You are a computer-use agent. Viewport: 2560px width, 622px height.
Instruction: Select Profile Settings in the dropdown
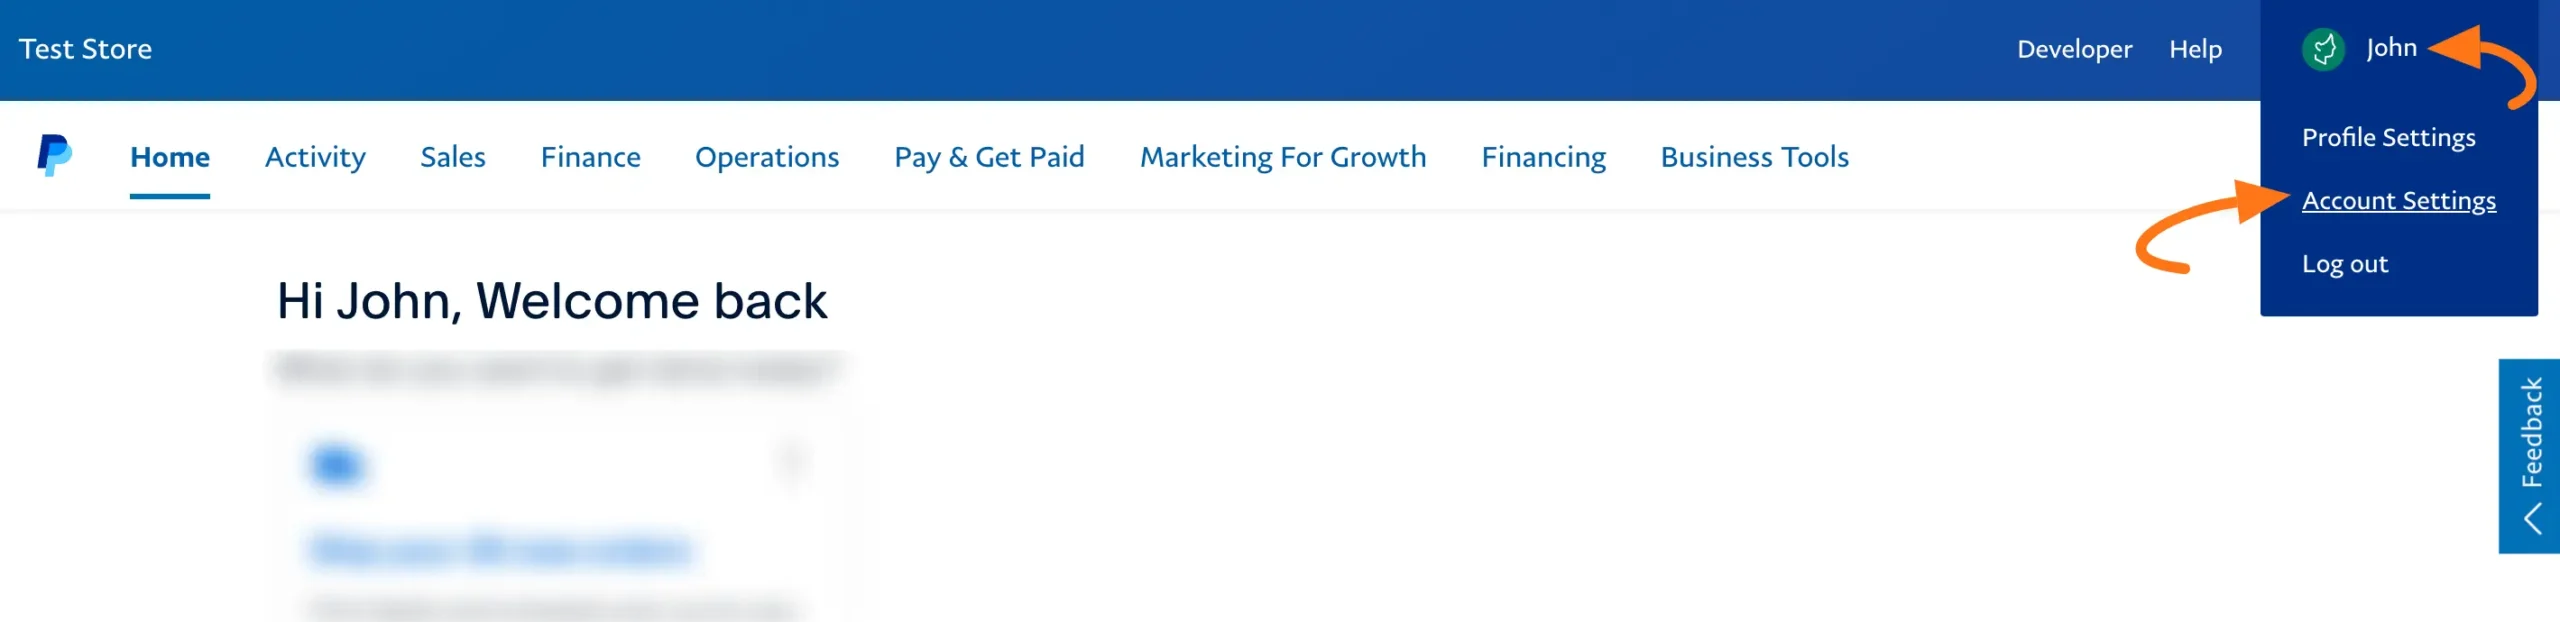2389,137
